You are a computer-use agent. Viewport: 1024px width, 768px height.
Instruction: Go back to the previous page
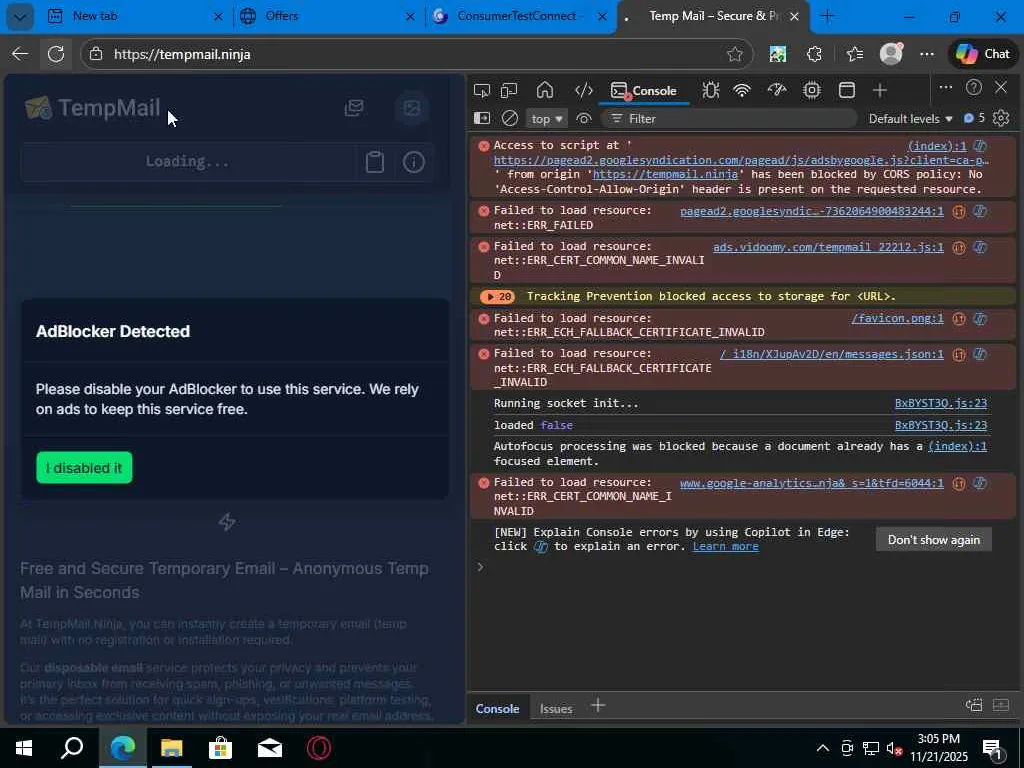[20, 54]
